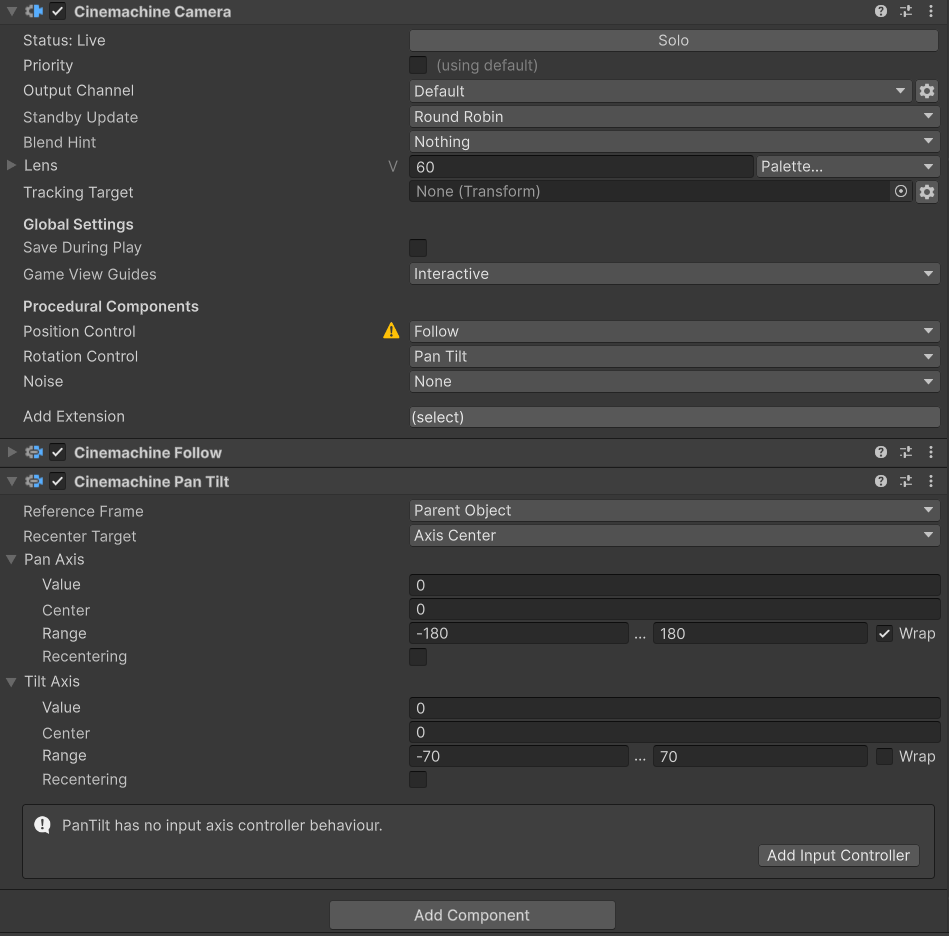Open Rotation Control dropdown
The width and height of the screenshot is (949, 936).
[674, 356]
